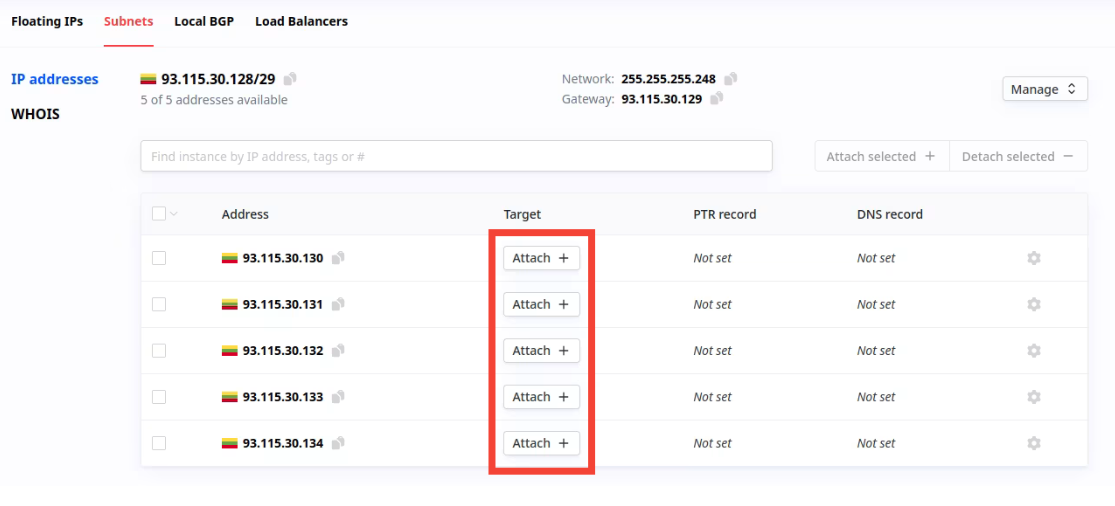Copy the subnet 93.115.30.128/29 address

[290, 79]
